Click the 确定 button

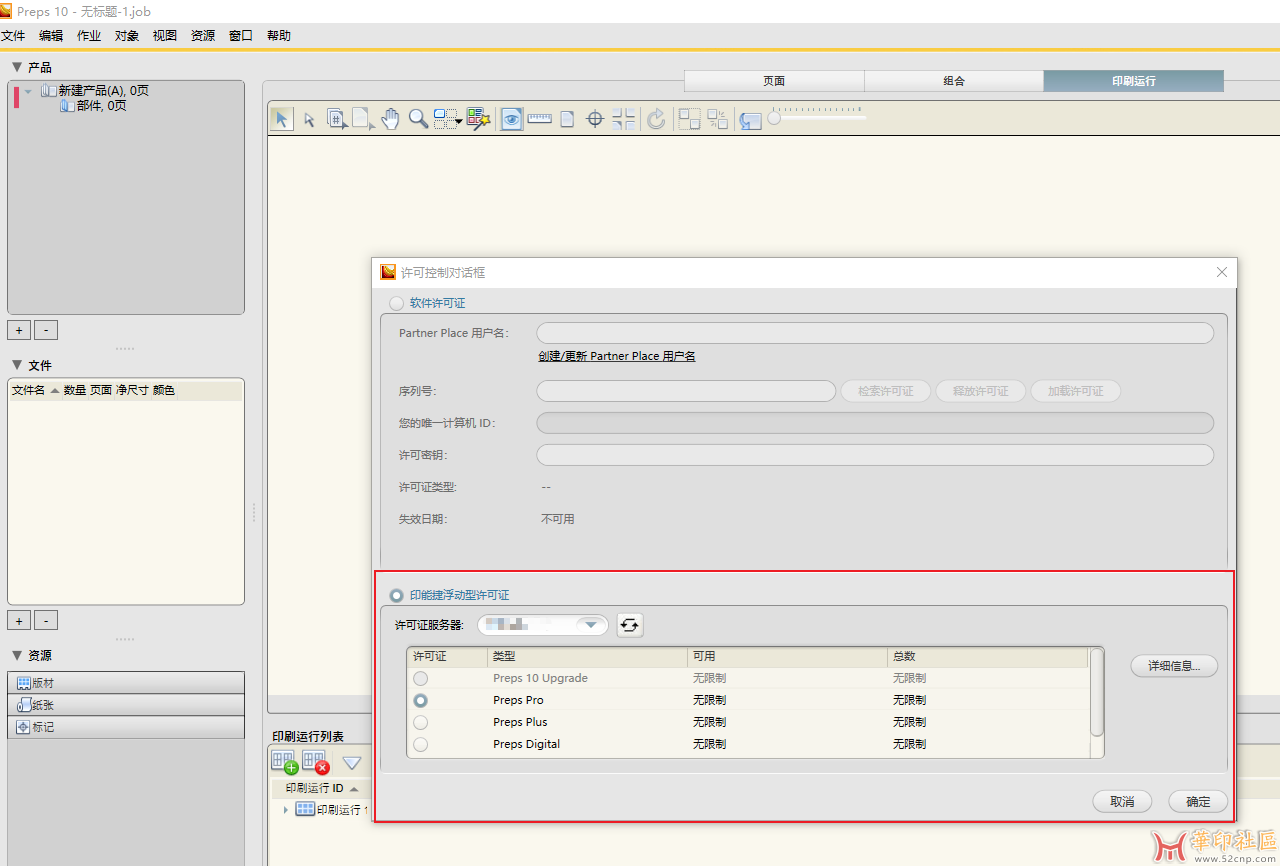pos(1198,801)
